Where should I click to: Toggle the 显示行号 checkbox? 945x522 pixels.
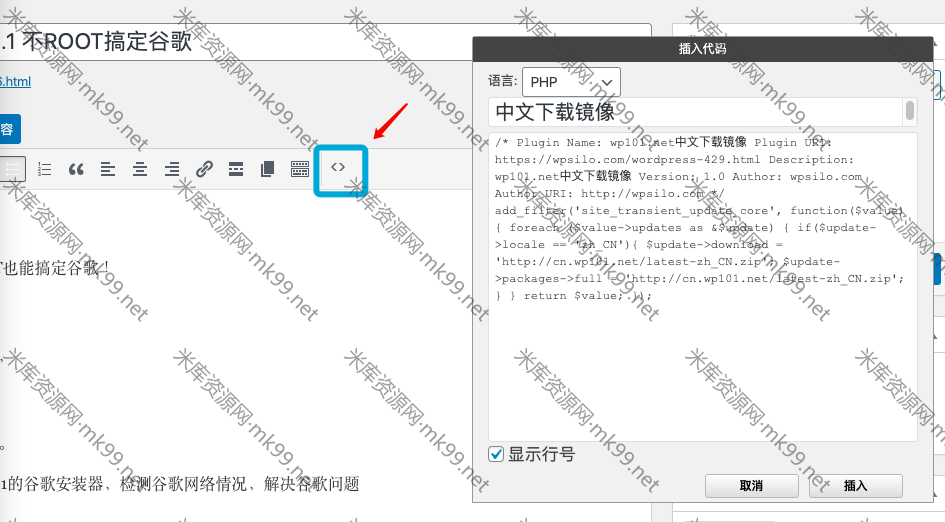click(496, 454)
